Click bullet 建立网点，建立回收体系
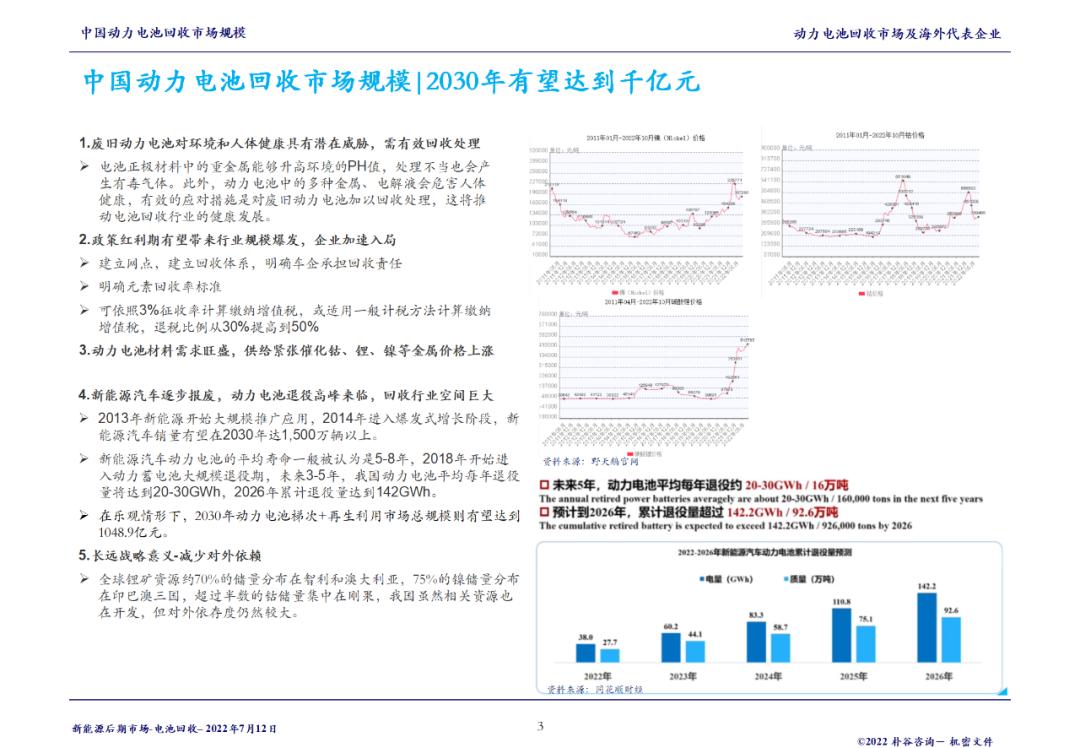1080x748 pixels. tap(251, 263)
